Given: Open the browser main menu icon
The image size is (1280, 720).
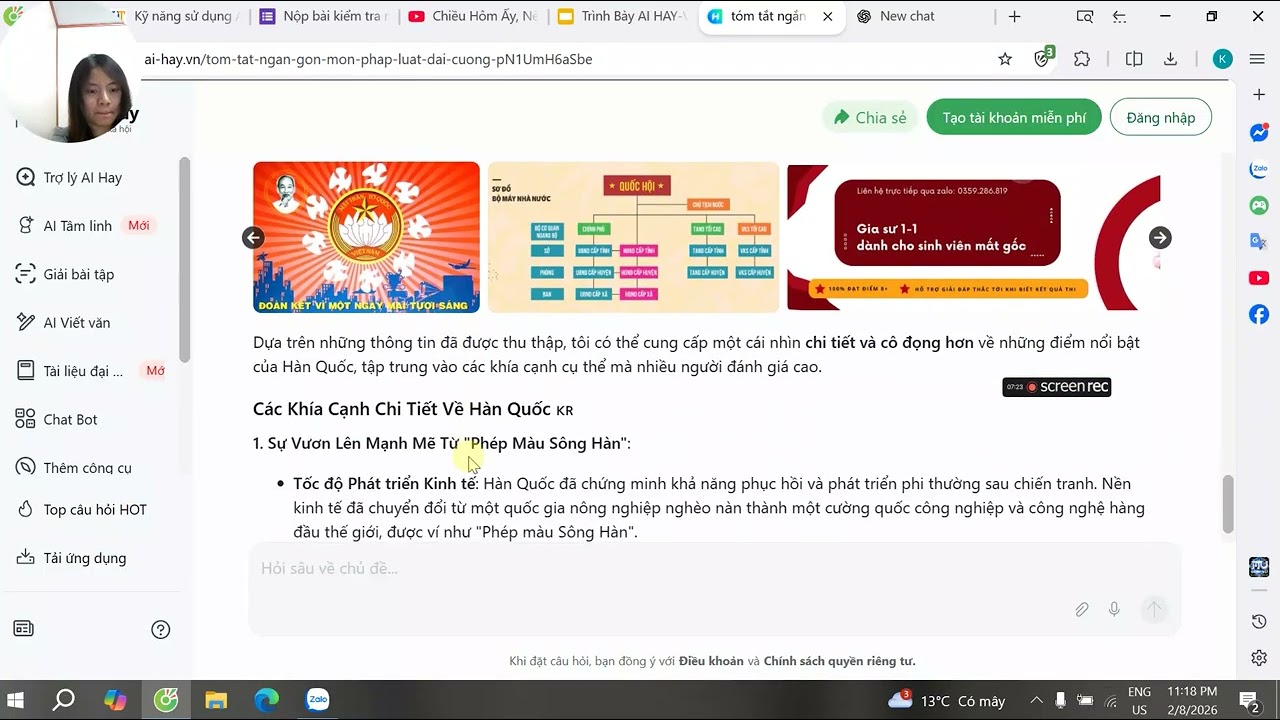Looking at the screenshot, I should (x=1258, y=59).
